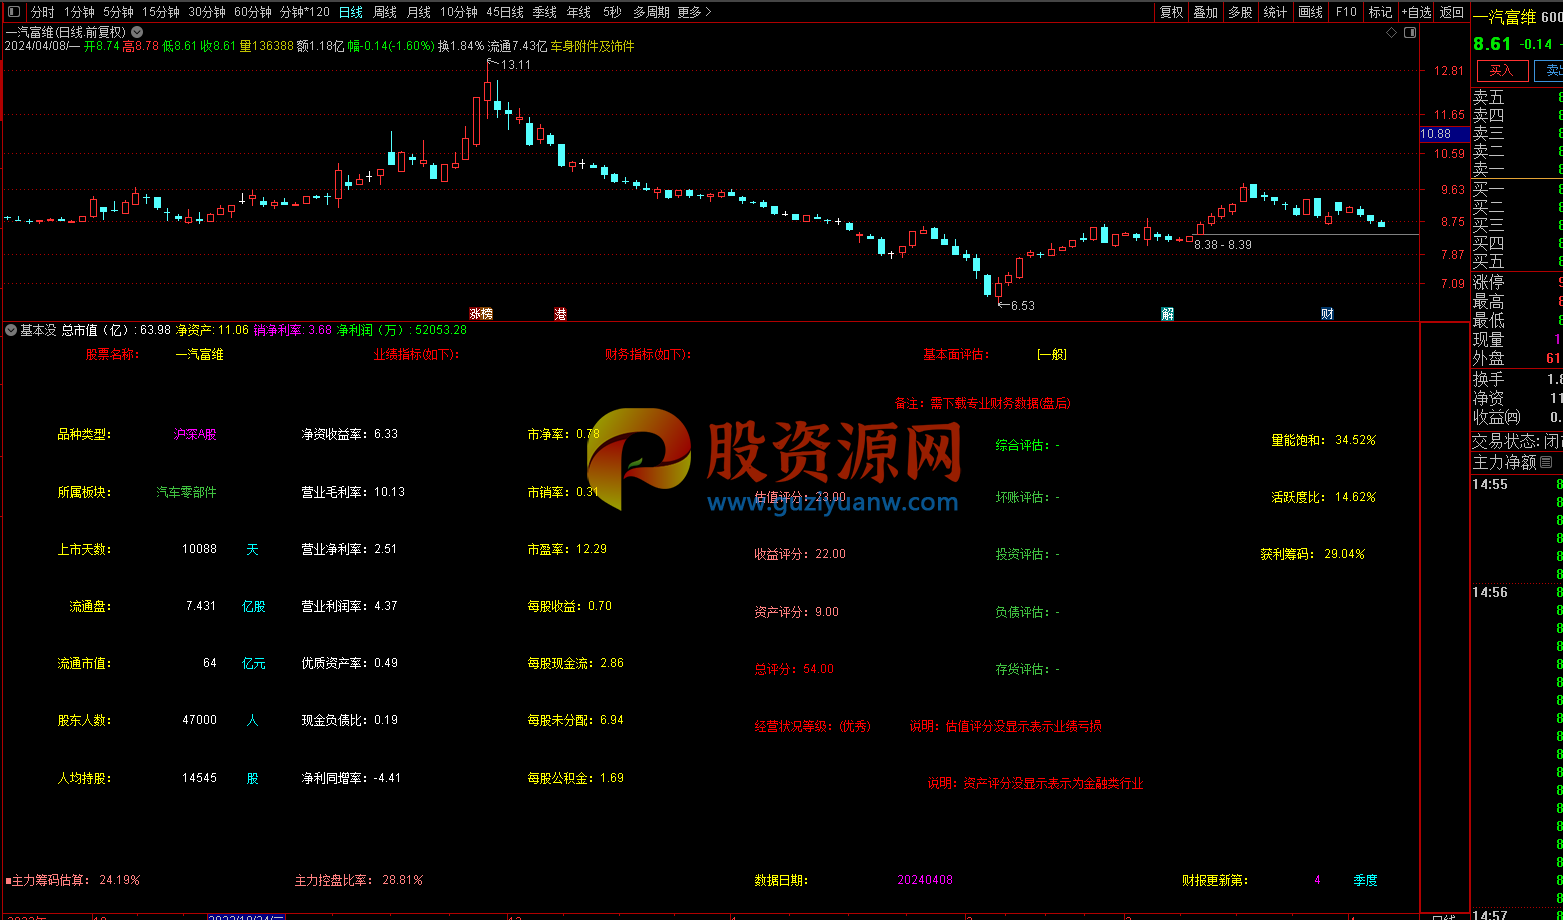The image size is (1563, 920).
Task: Click the 一汽富维 stock name in quote panel
Action: pos(1505,17)
